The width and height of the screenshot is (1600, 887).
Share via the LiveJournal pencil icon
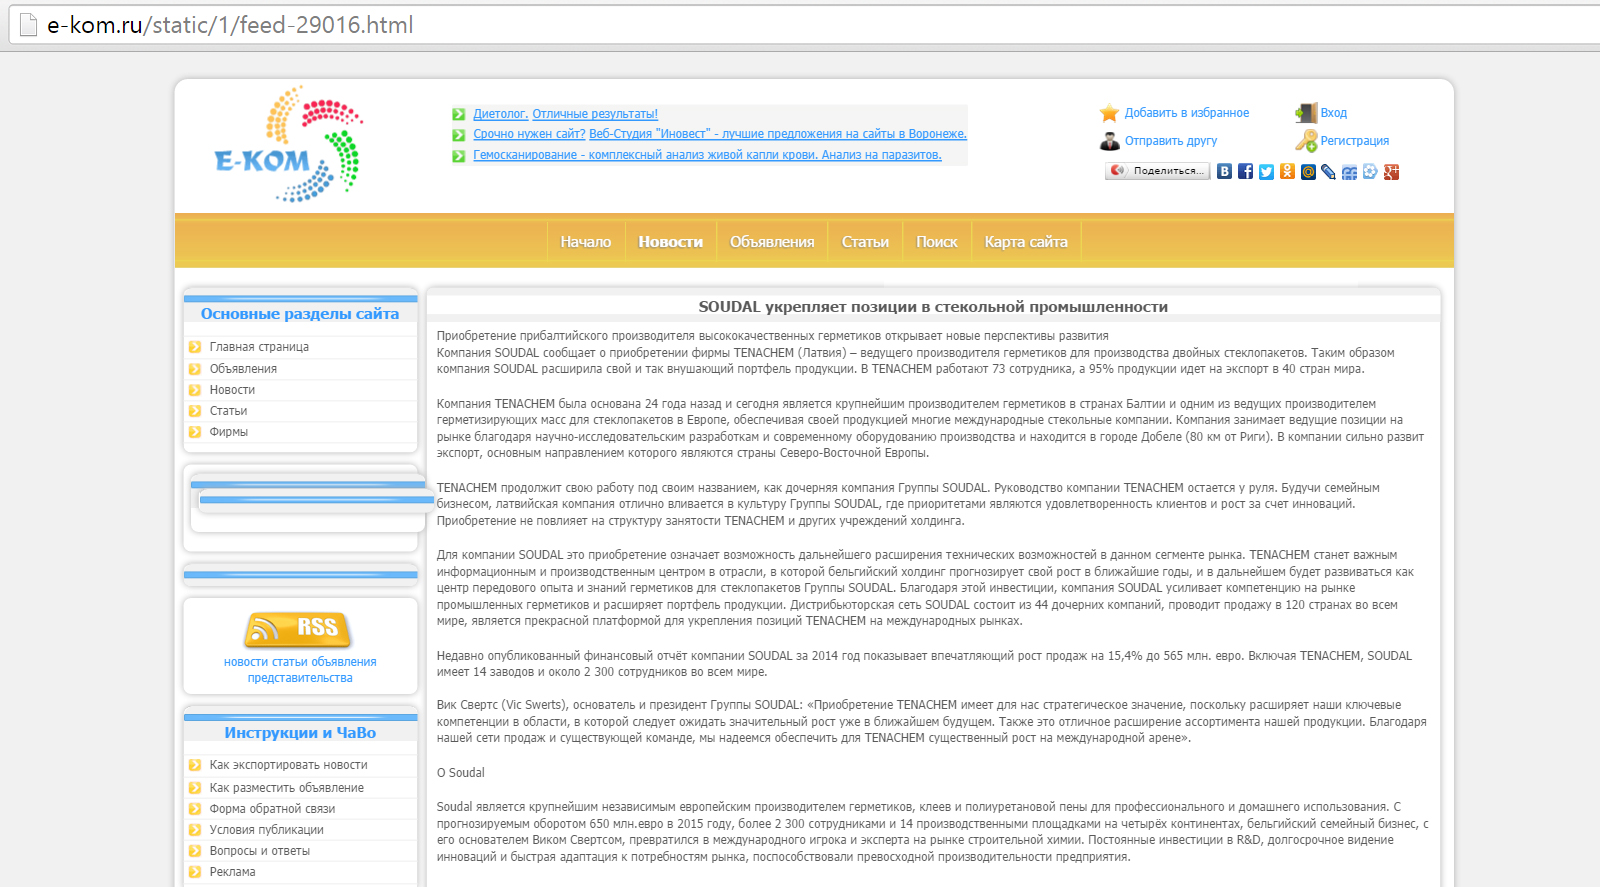[x=1328, y=172]
